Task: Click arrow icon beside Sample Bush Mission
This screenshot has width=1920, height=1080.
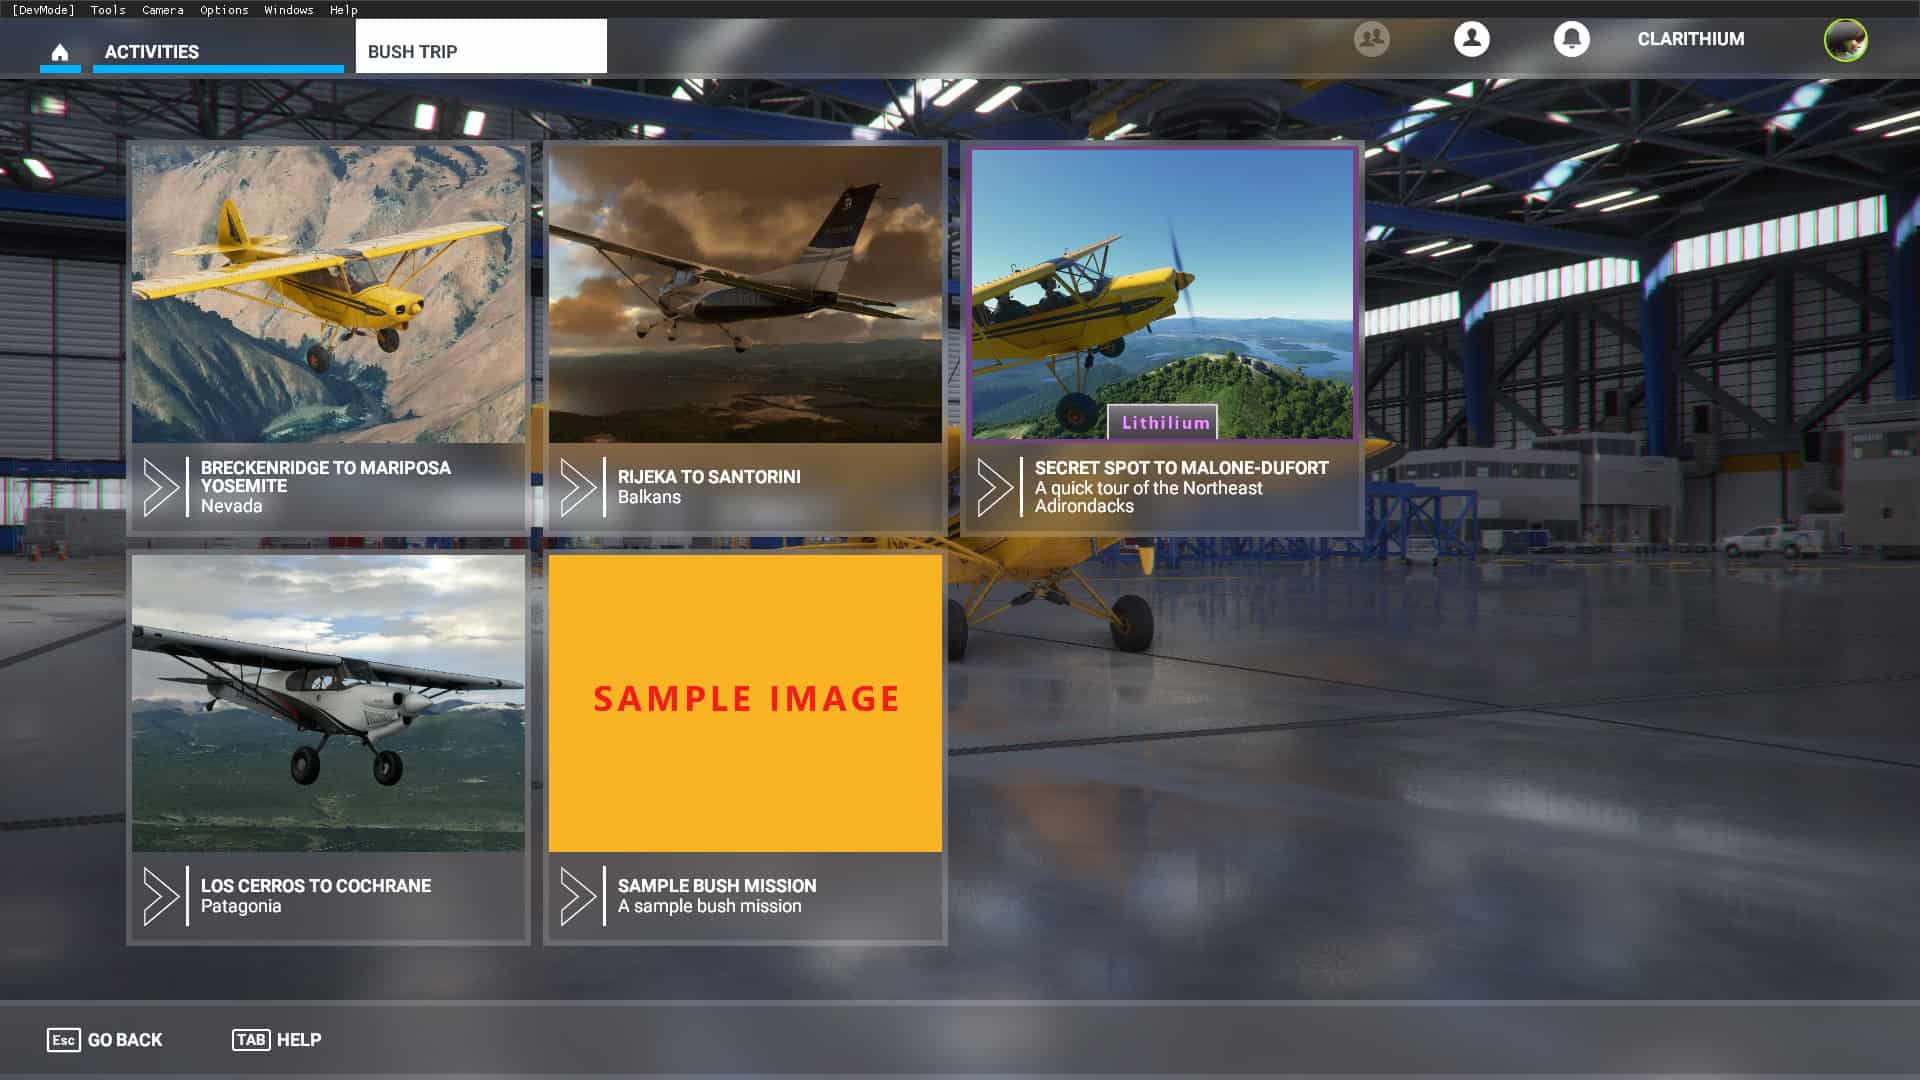Action: tap(578, 896)
